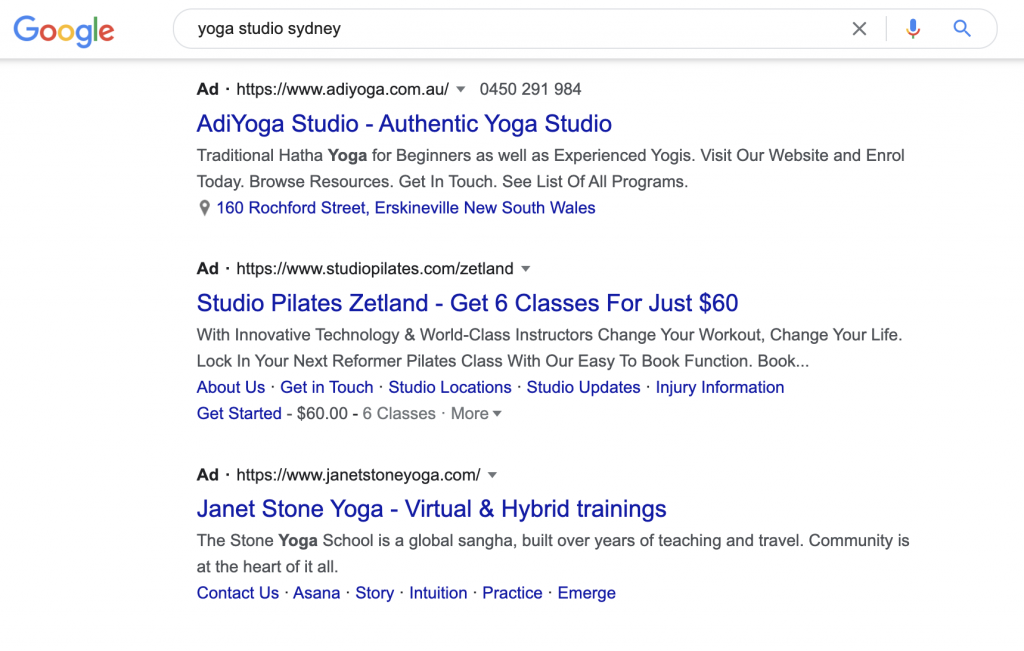
Task: Click the https://www.adiyoga.com.au/ URL text
Action: (x=342, y=89)
